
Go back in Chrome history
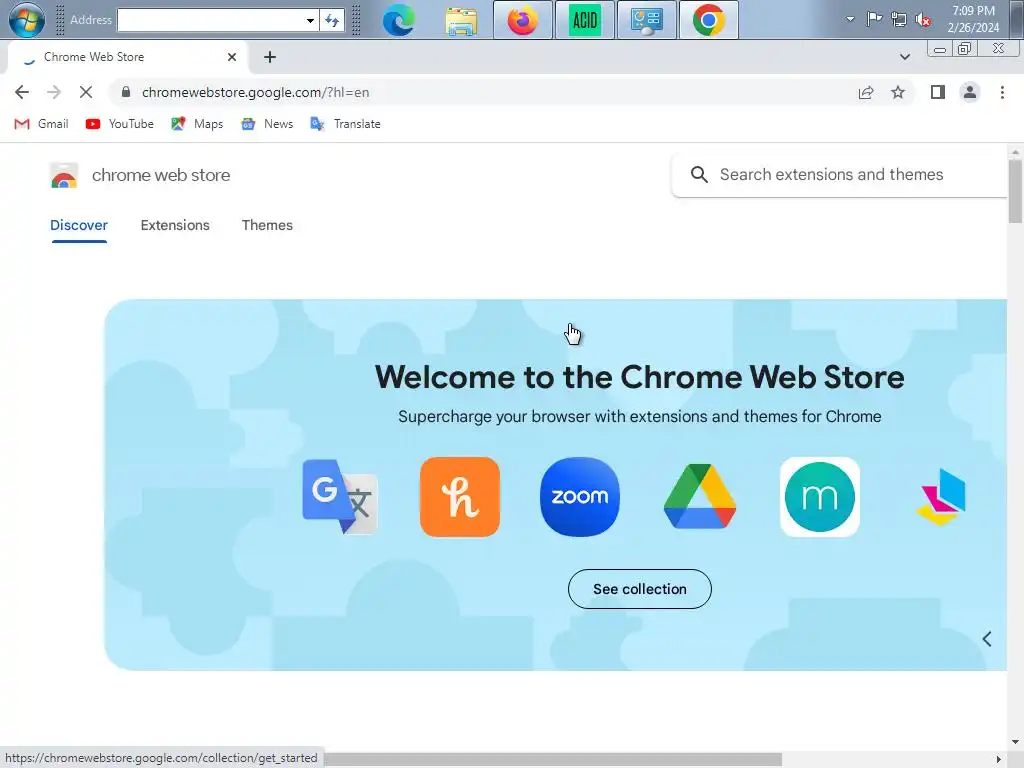[x=22, y=92]
